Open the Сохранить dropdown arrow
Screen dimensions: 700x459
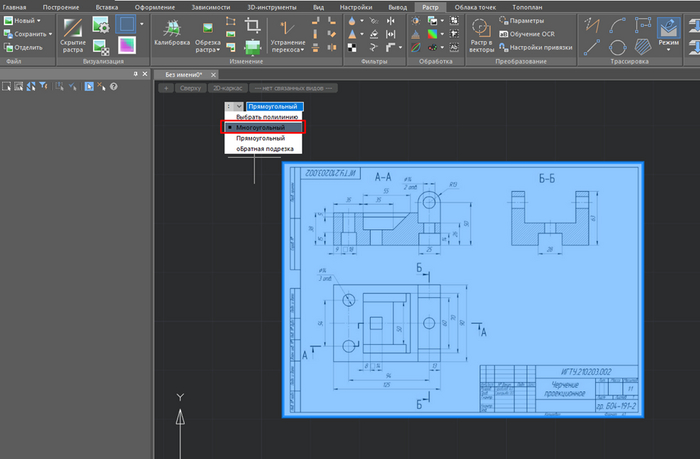click(48, 33)
